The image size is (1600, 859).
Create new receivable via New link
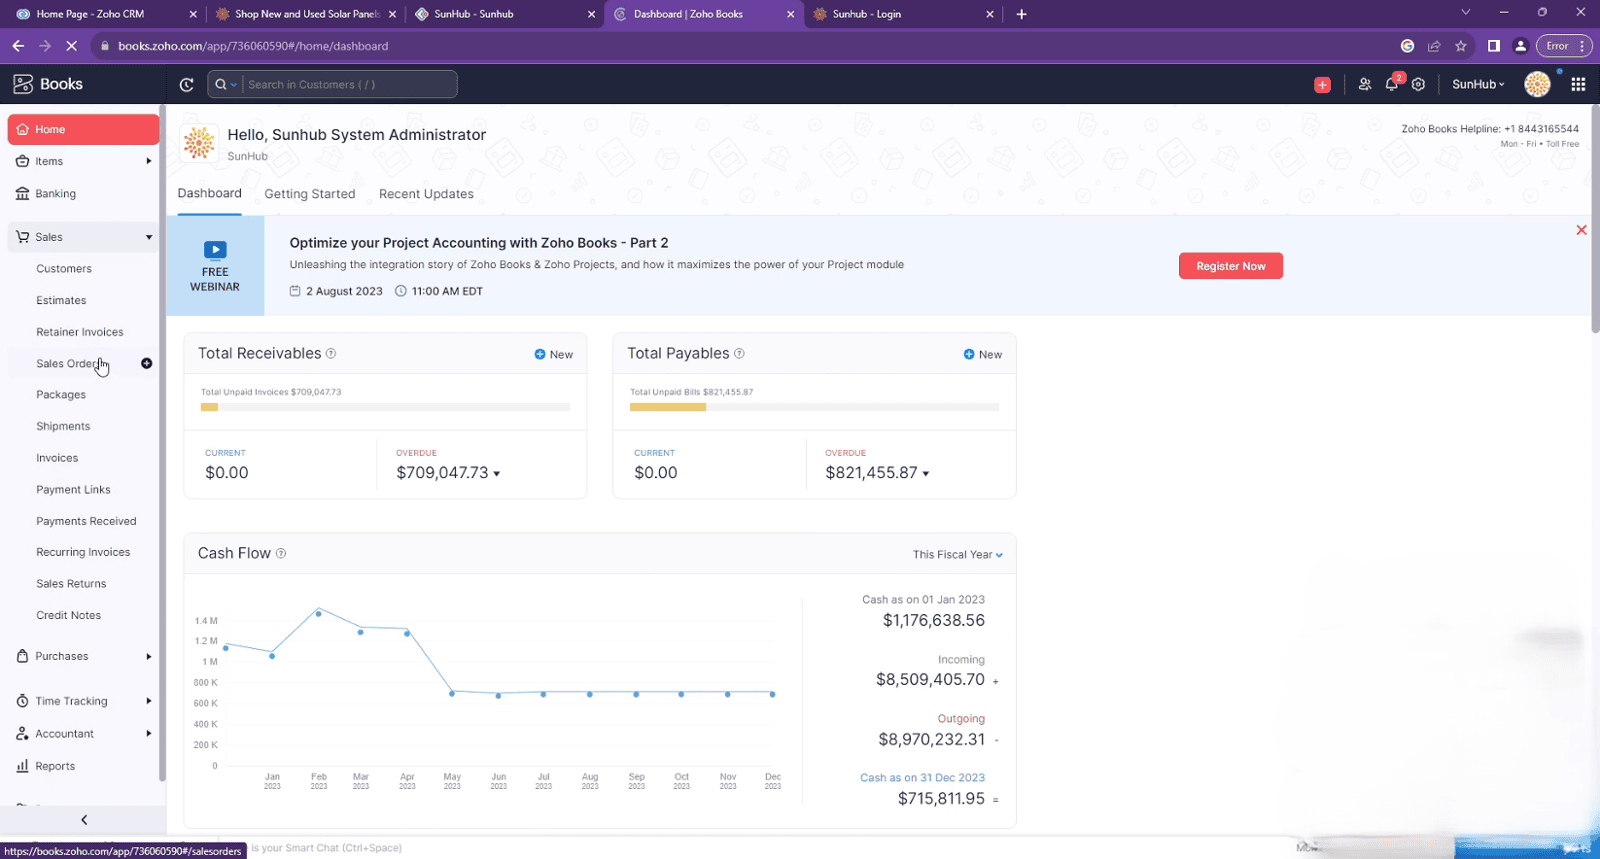[x=554, y=355]
